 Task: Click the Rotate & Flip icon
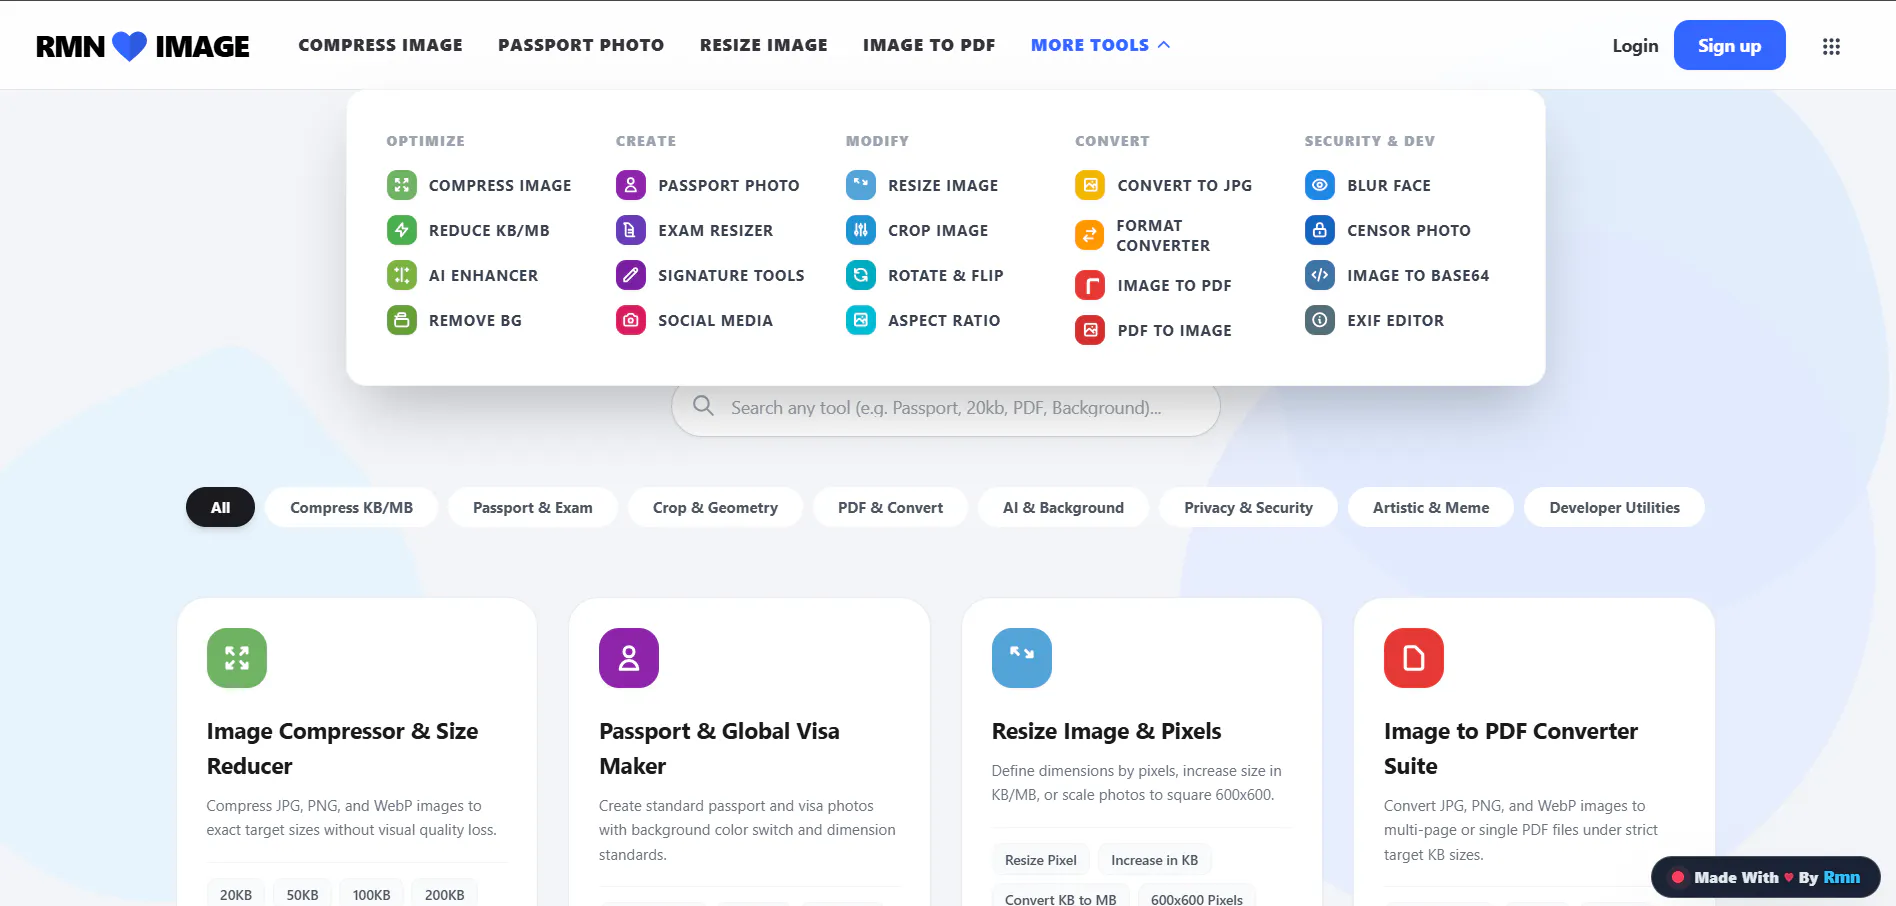861,275
